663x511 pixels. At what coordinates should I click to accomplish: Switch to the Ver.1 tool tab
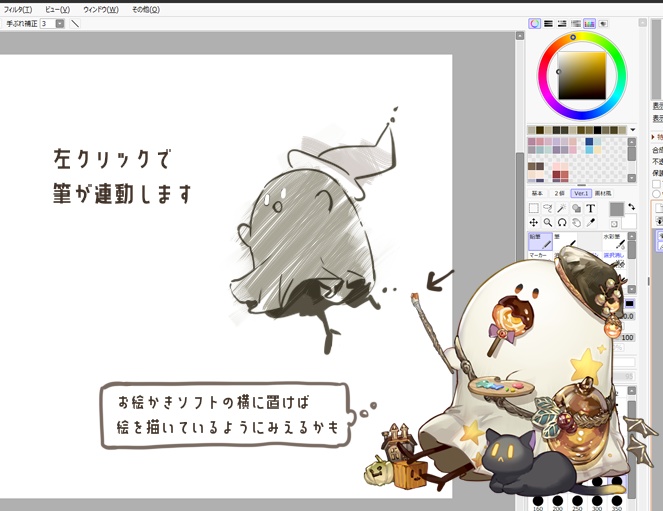pyautogui.click(x=581, y=193)
